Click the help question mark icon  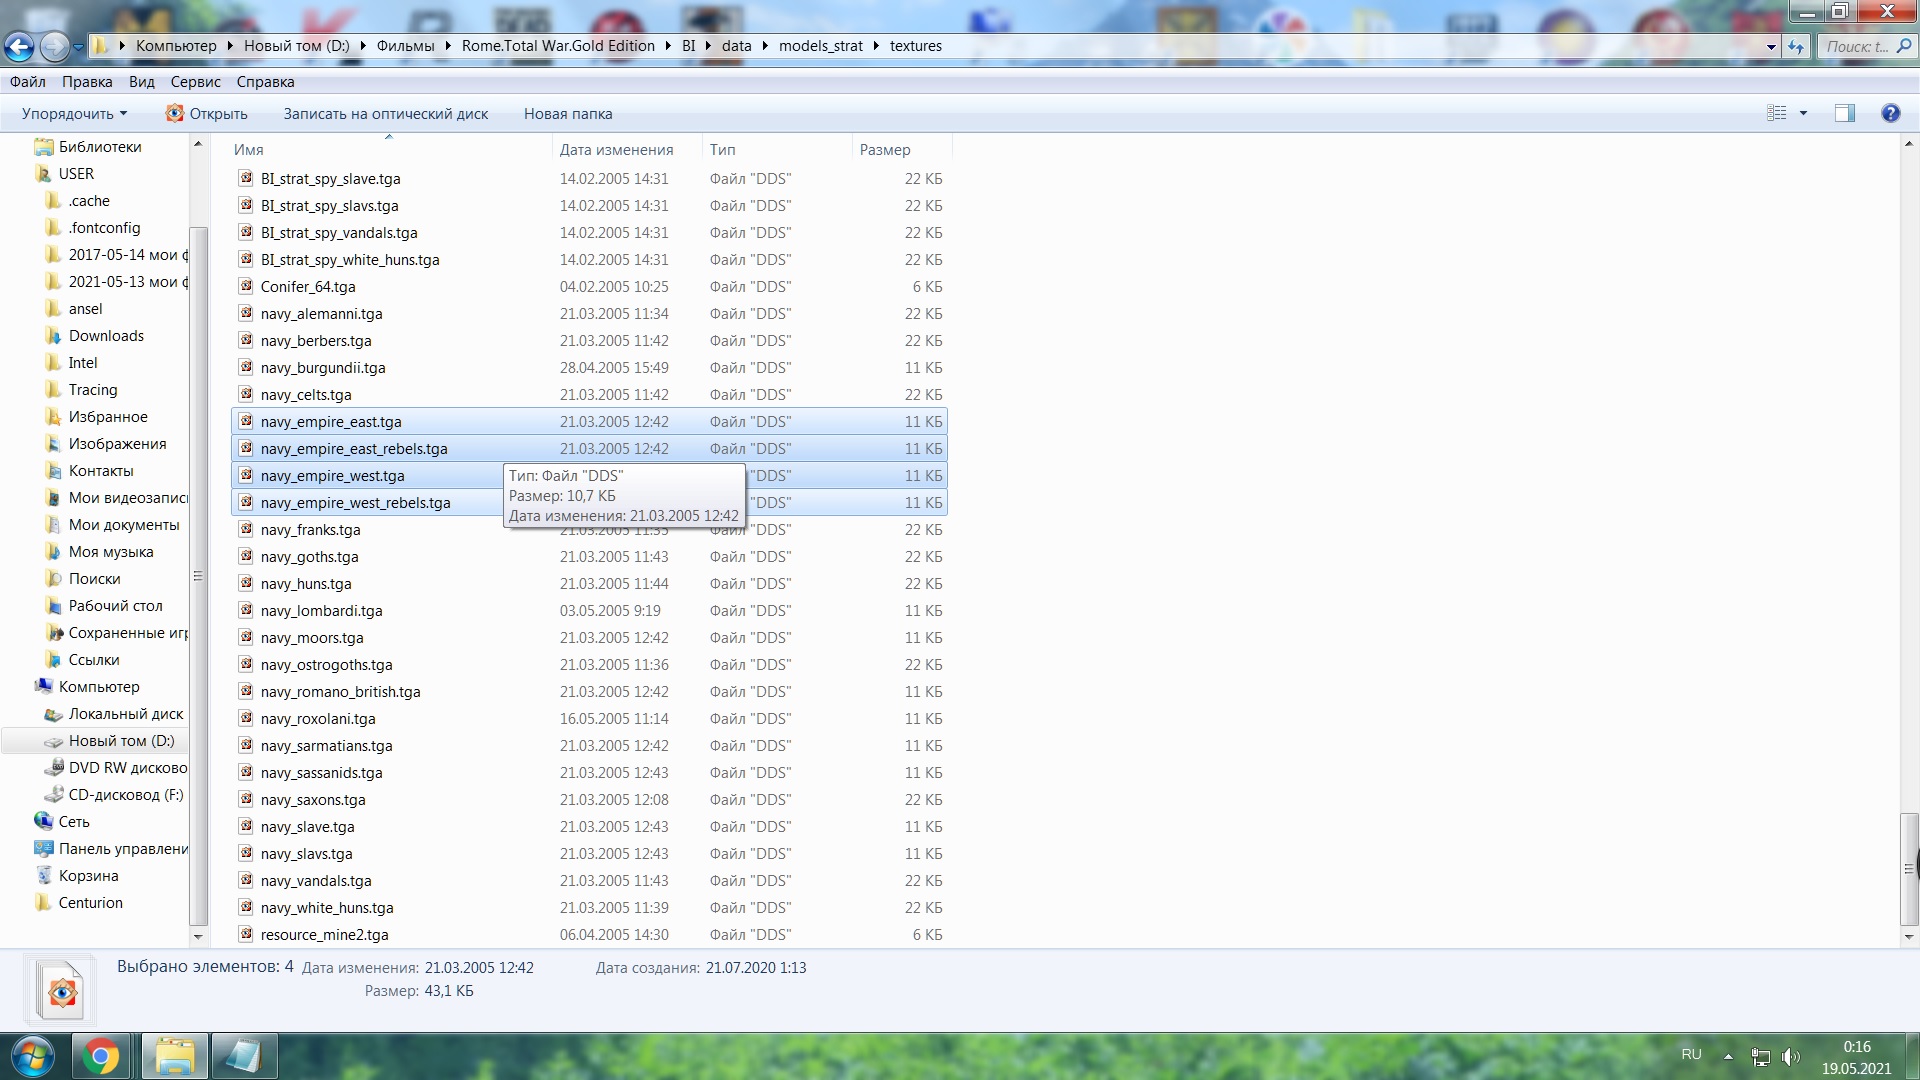(1890, 113)
